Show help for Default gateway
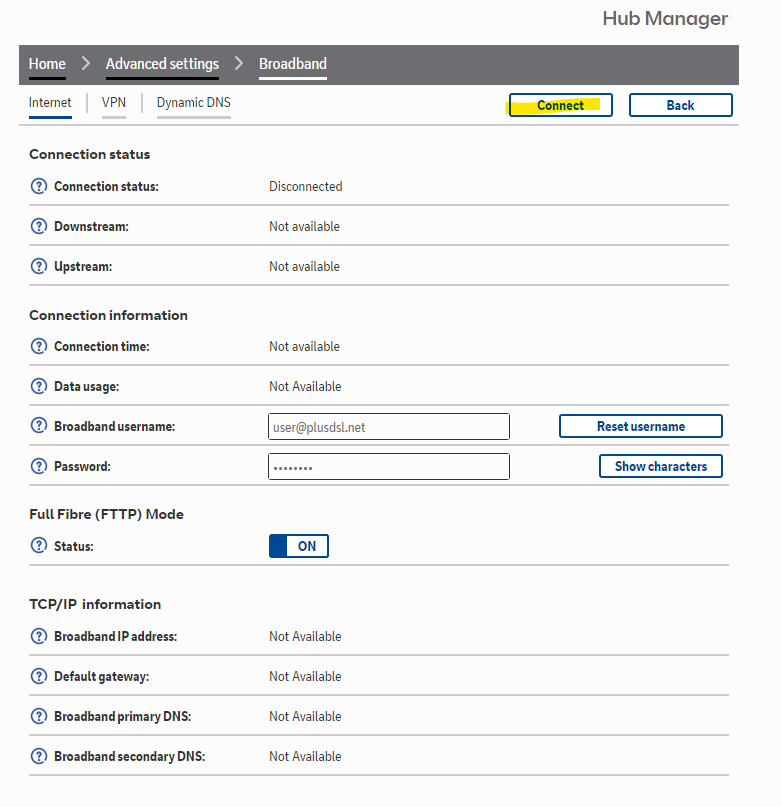This screenshot has height=807, width=781. point(39,676)
